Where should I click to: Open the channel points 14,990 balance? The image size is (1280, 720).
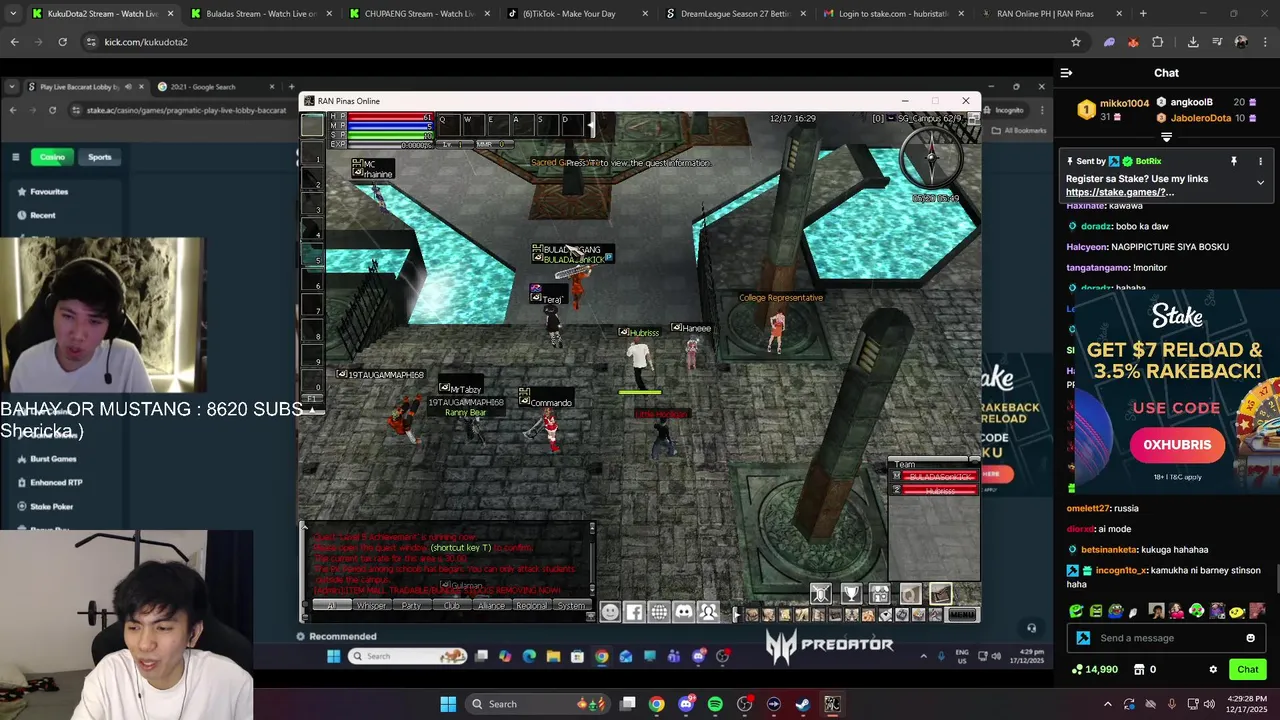1094,669
